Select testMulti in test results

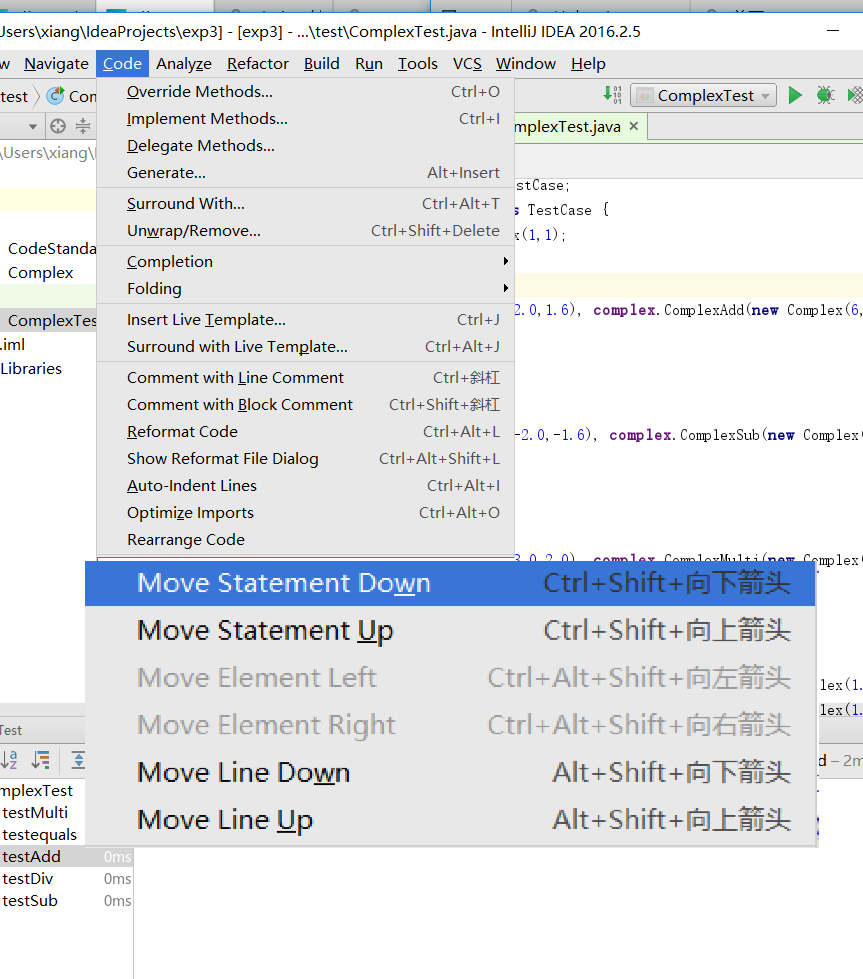(x=35, y=812)
